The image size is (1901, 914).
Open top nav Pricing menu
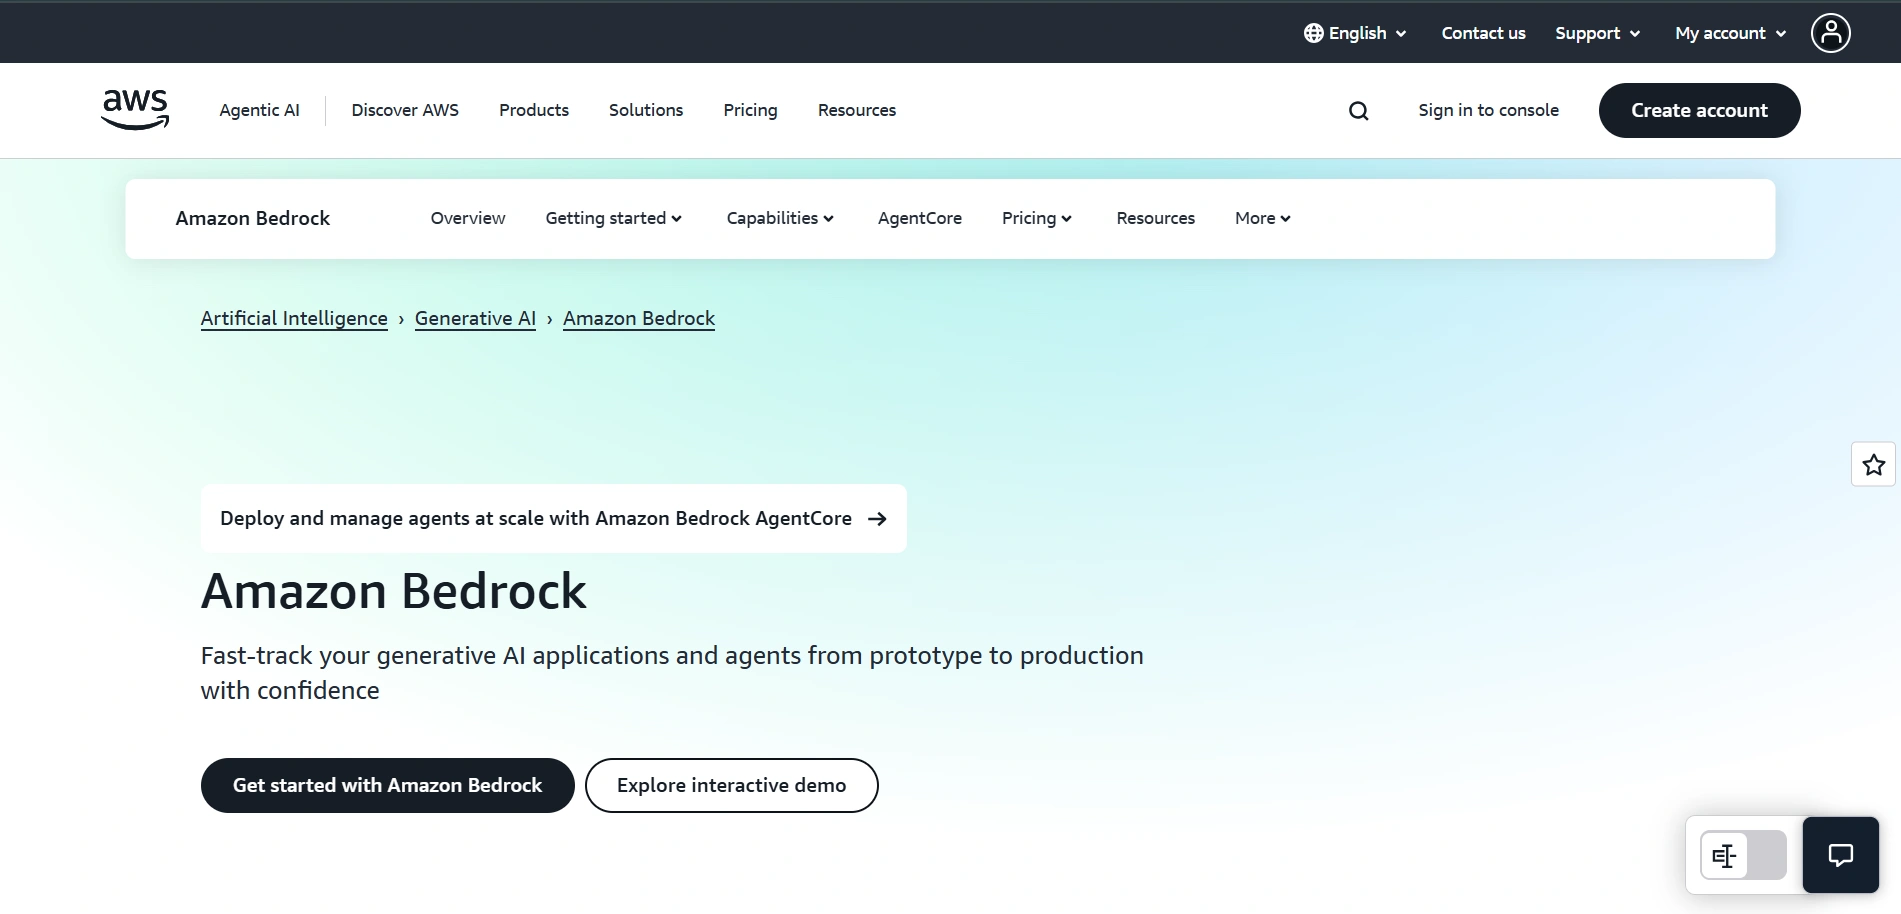point(750,110)
